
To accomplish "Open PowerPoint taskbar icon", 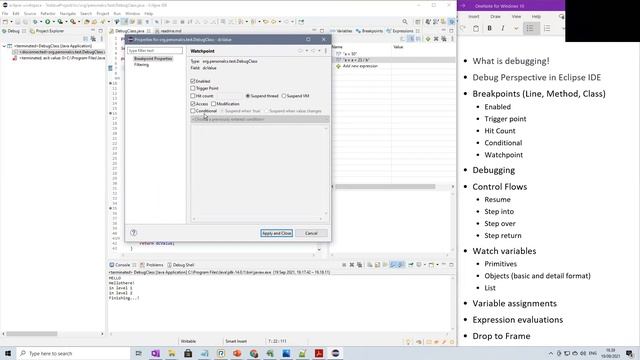I will [x=237, y=353].
